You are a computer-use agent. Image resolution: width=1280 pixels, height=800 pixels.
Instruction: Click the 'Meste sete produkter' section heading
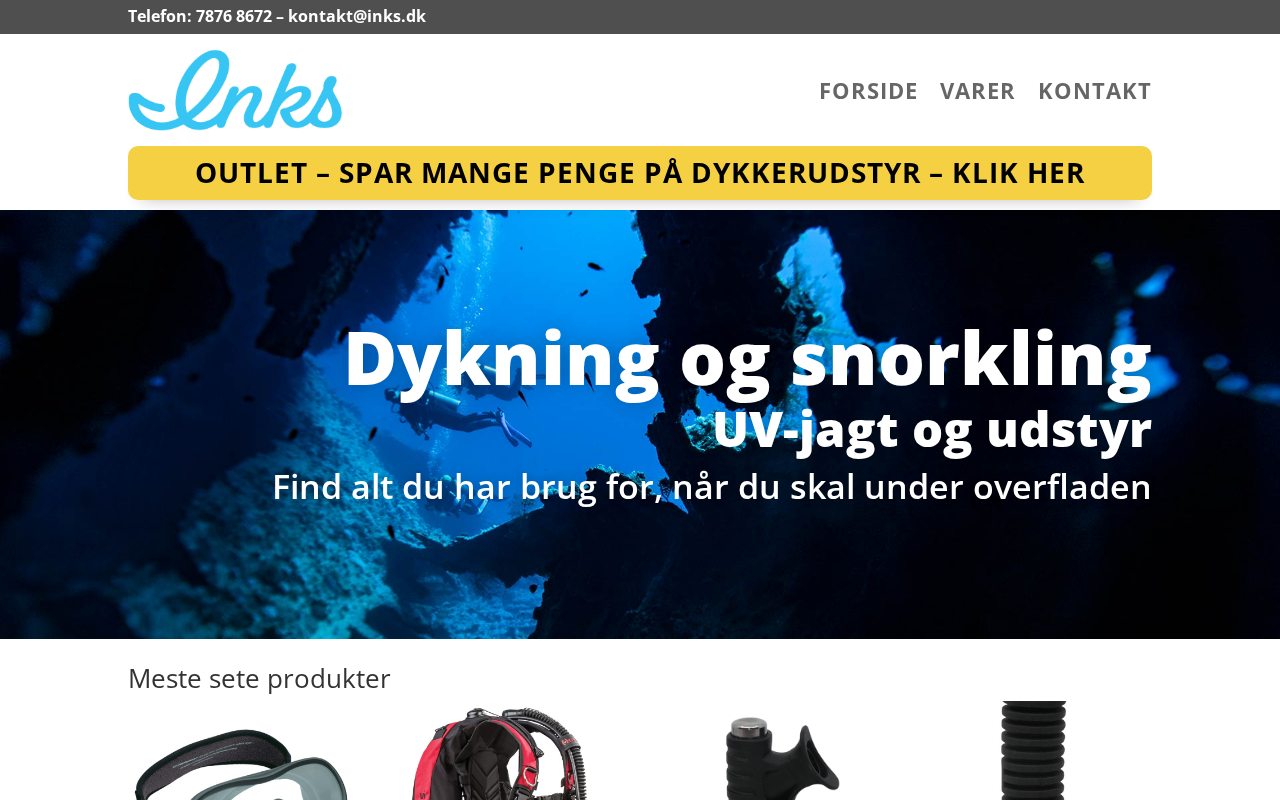[x=259, y=678]
